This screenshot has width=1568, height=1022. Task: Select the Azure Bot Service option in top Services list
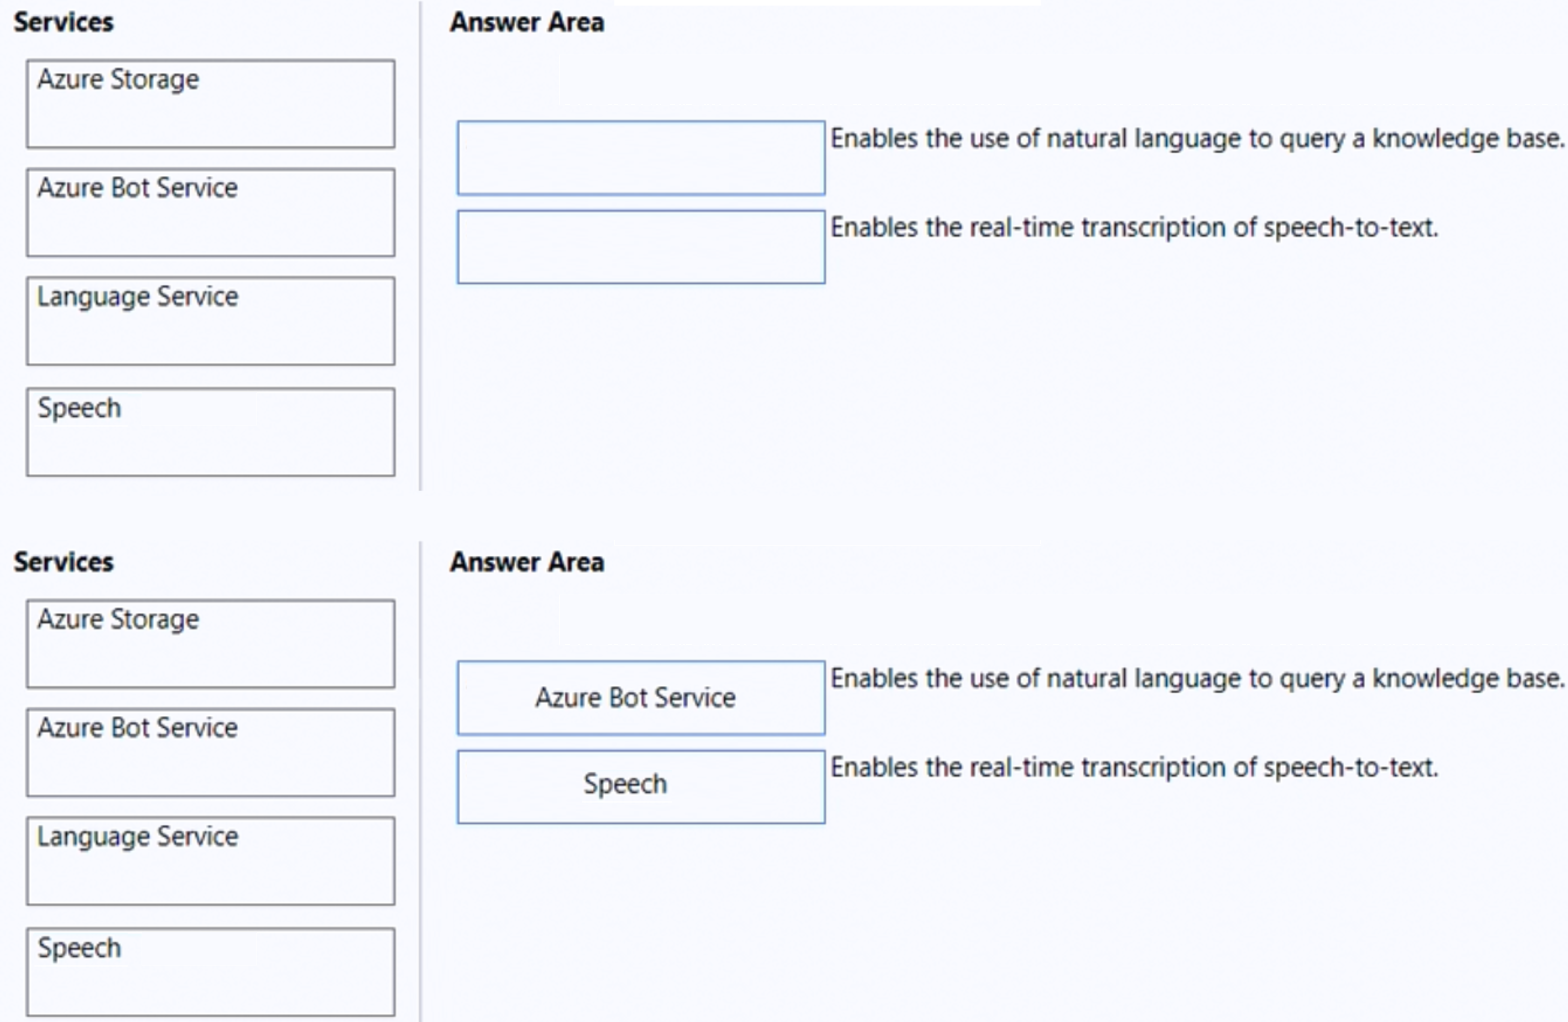pos(210,212)
